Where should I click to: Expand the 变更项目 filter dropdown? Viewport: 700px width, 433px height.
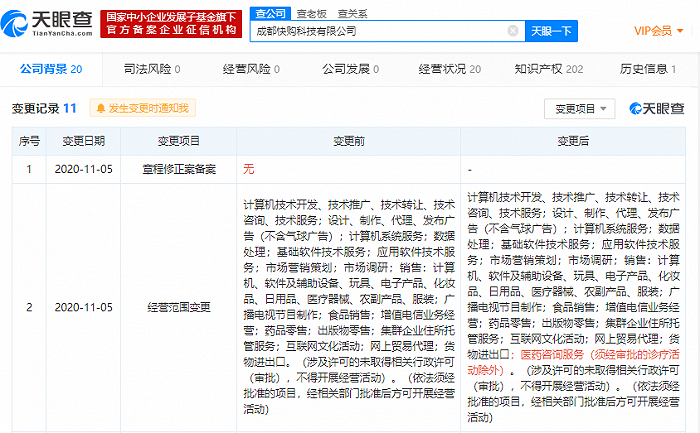tap(579, 109)
